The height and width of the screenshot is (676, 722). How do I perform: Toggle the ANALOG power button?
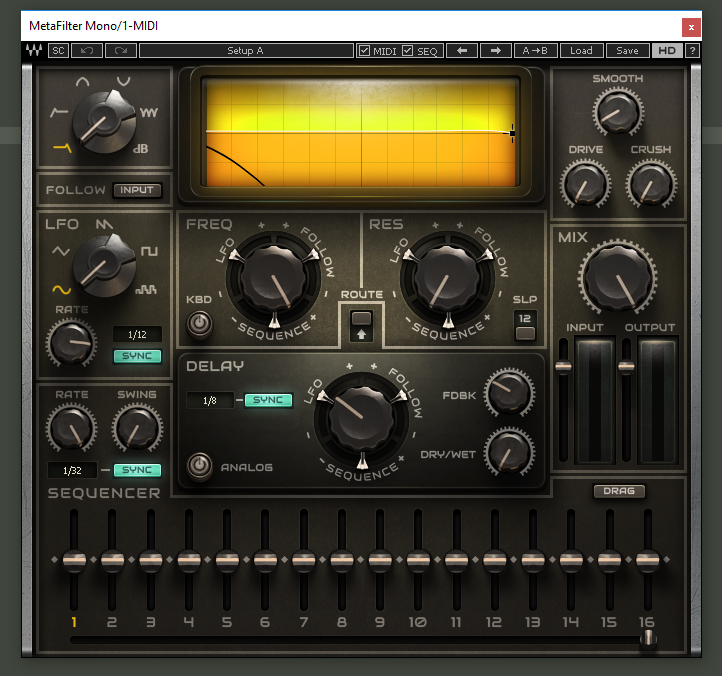[x=199, y=466]
